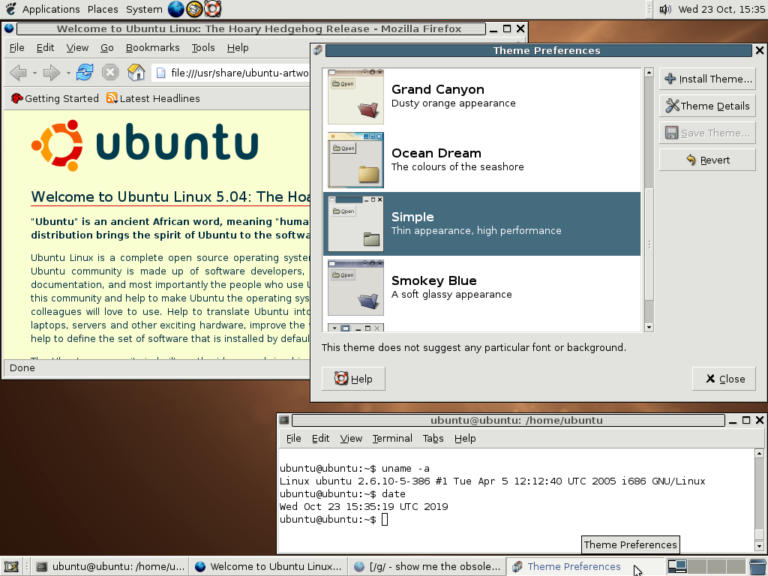Viewport: 768px width, 576px height.
Task: Switch to terminal taskbar button
Action: 110,567
